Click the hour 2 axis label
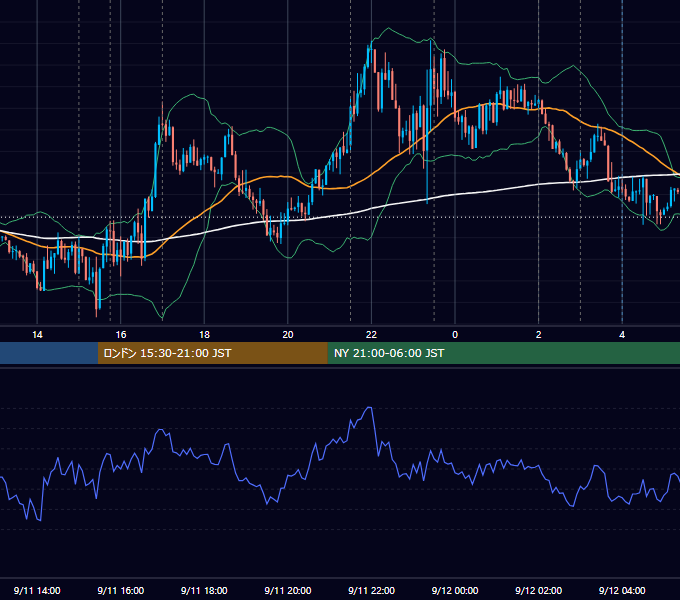Screen dimensions: 680x600 (x=539, y=335)
